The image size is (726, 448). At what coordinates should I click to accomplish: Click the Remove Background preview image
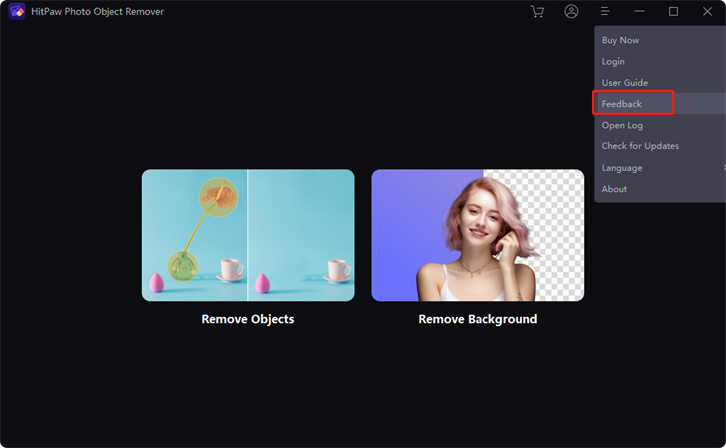(477, 235)
